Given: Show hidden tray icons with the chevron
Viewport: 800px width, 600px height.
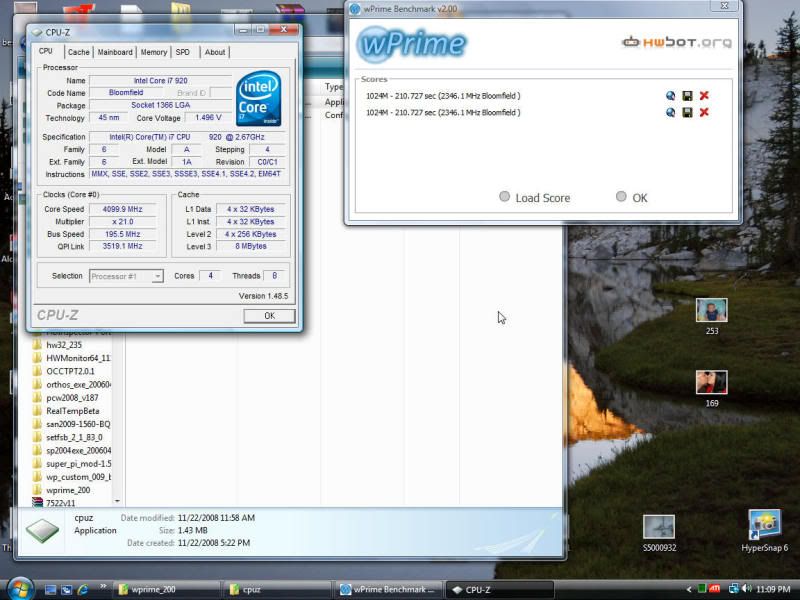Looking at the screenshot, I should coord(688,589).
